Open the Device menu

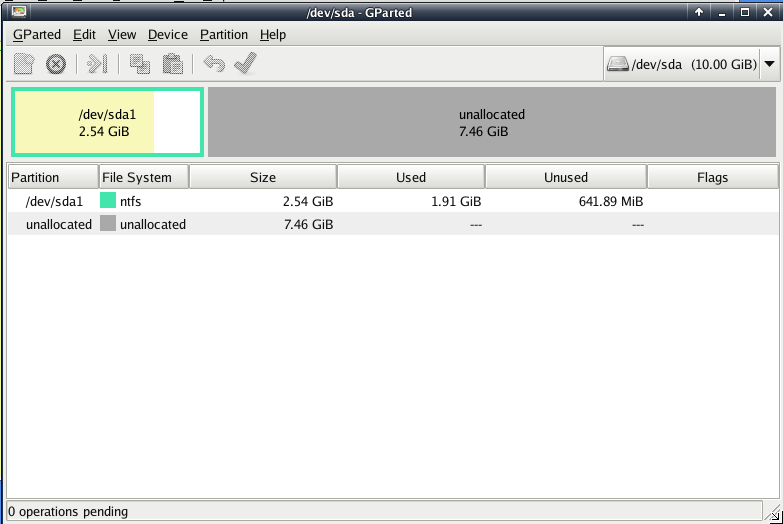(167, 34)
